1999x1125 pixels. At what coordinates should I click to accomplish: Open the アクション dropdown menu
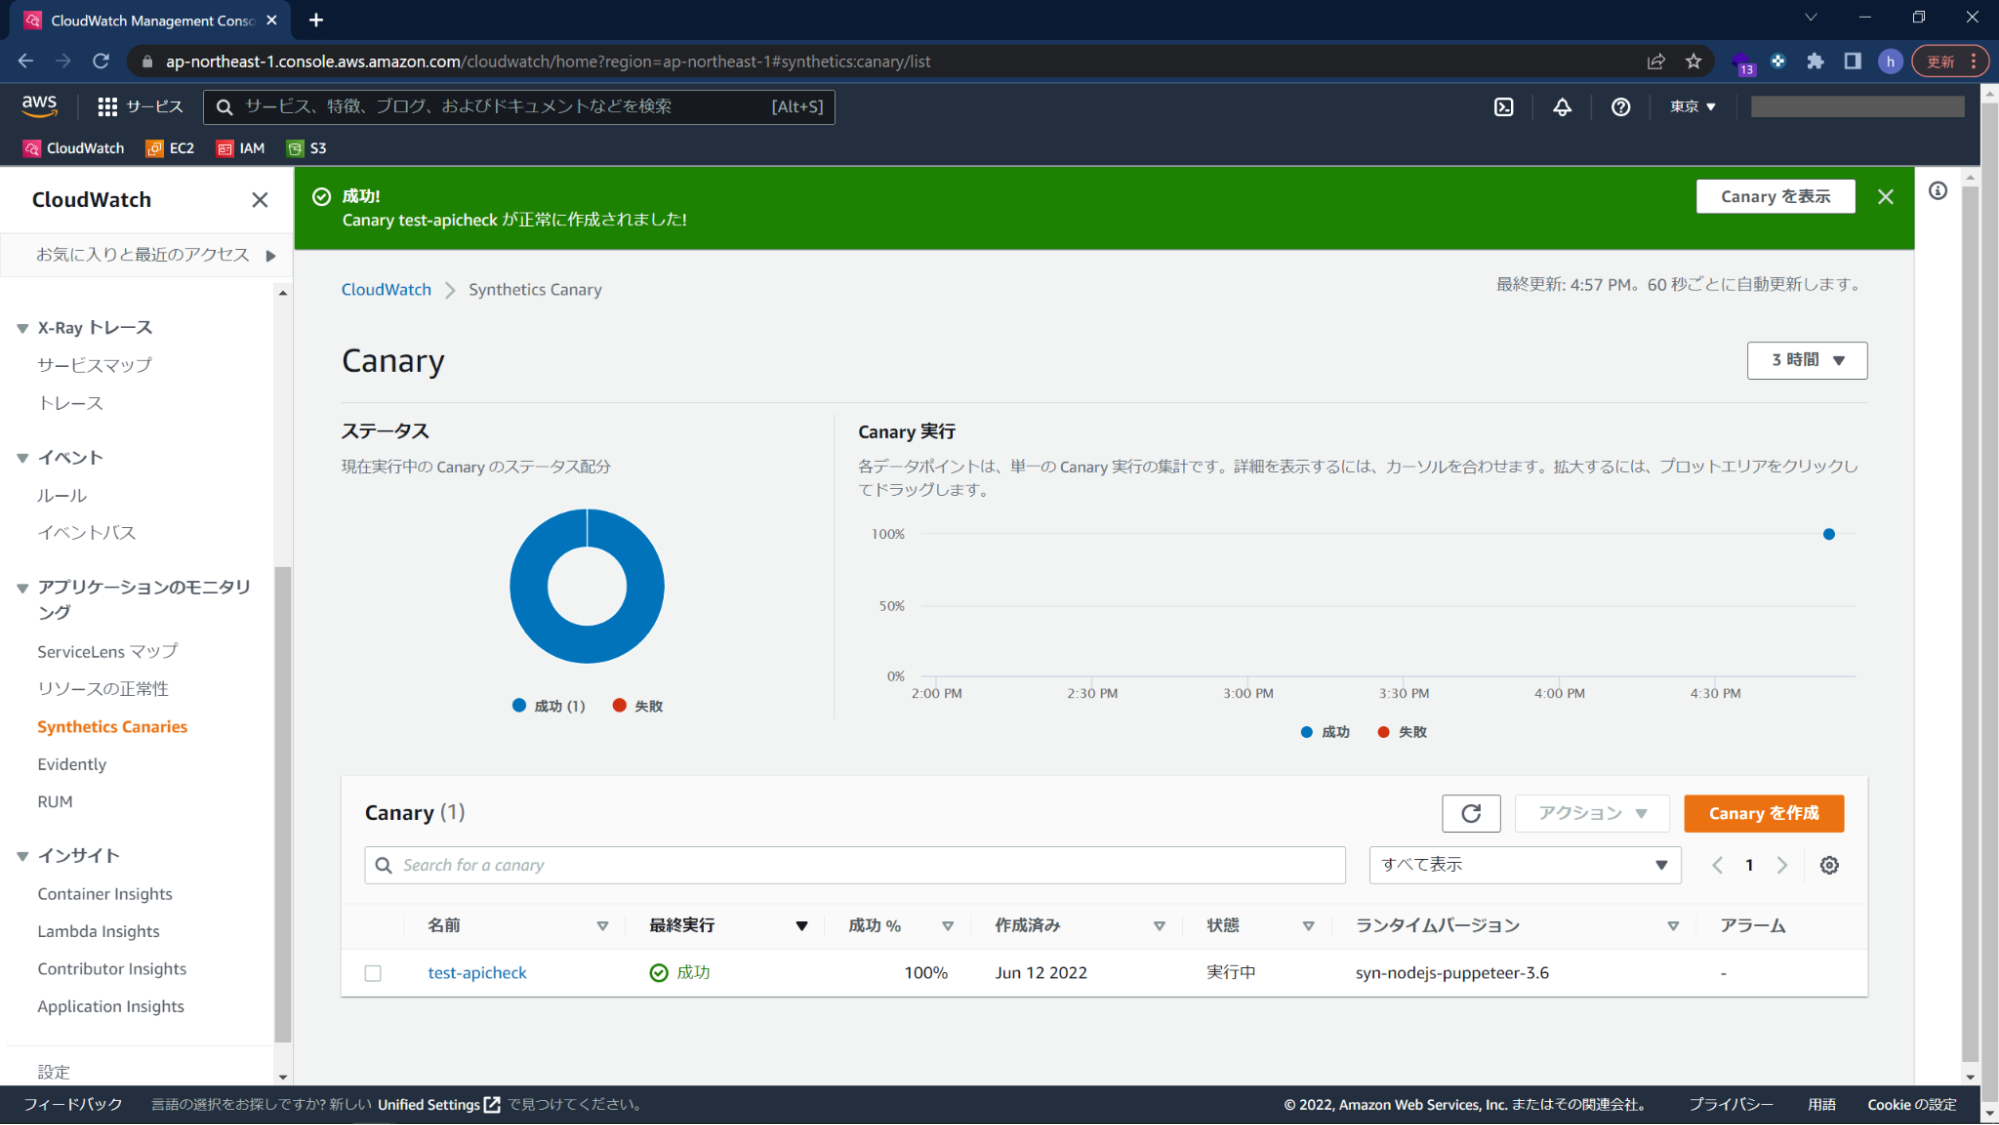point(1592,814)
